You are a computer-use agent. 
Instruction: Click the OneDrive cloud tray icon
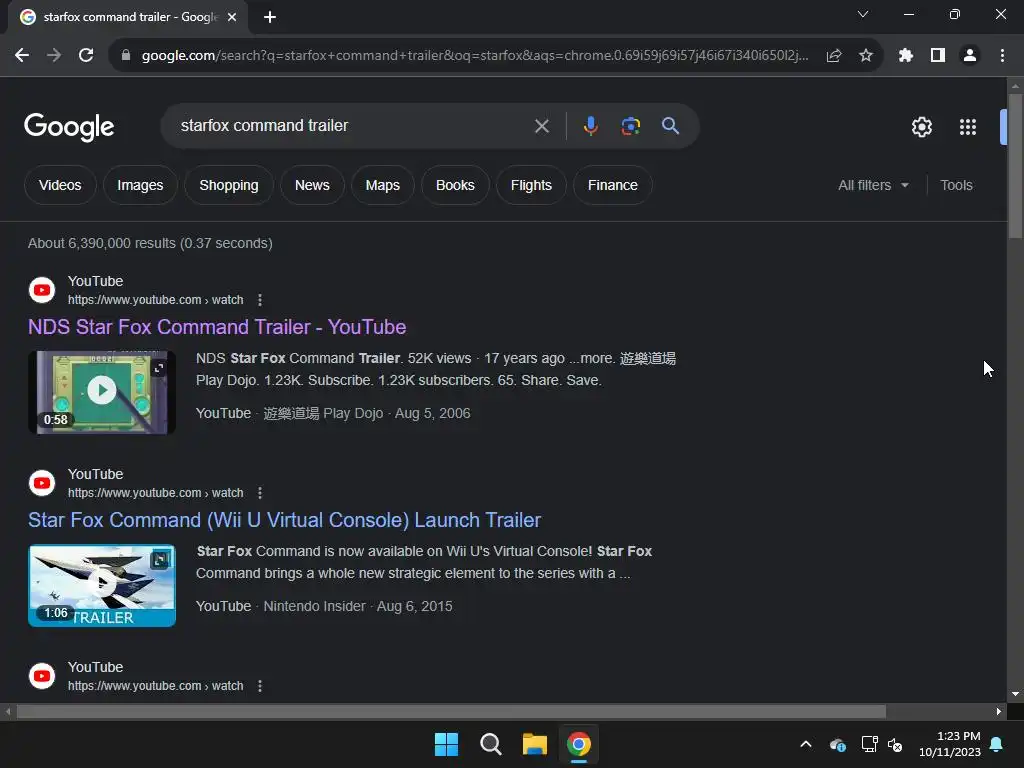(x=838, y=744)
